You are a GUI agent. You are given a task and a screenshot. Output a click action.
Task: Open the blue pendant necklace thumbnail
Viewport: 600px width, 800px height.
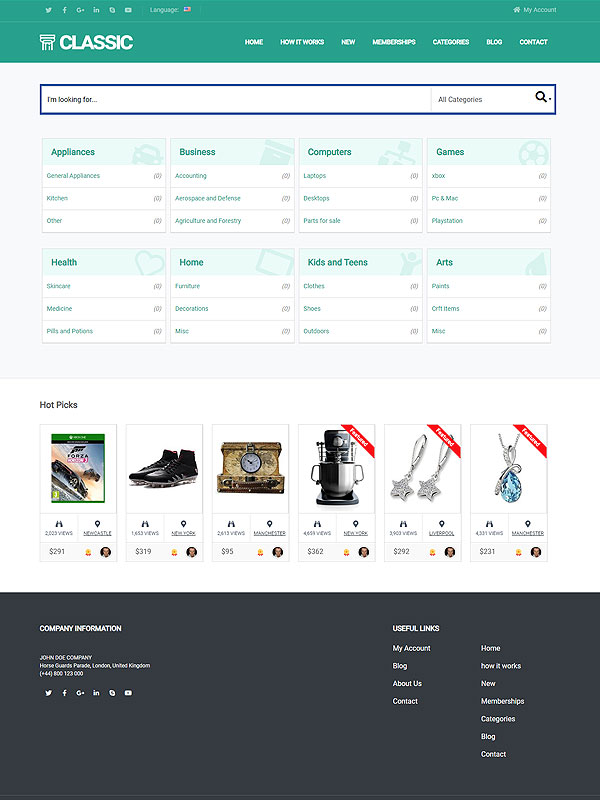509,468
